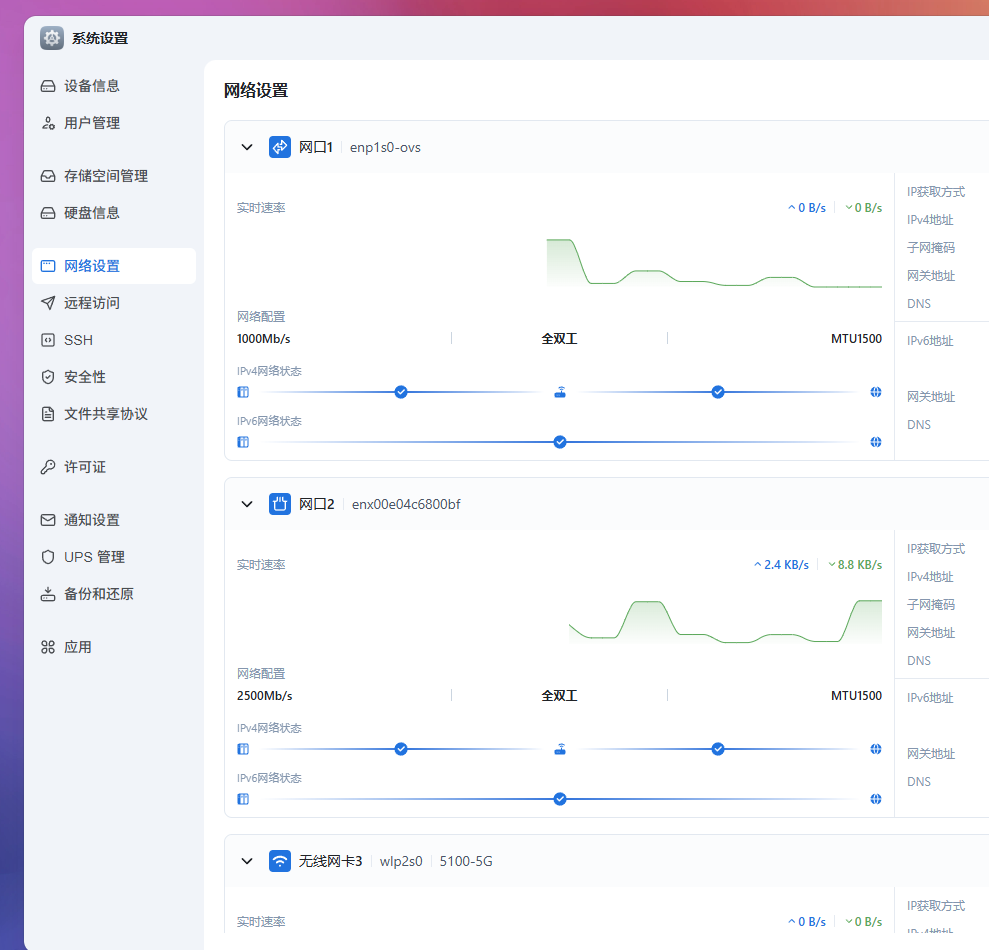Click the 网口1 IPv4 network status slider track
The height and width of the screenshot is (950, 989).
(480, 392)
